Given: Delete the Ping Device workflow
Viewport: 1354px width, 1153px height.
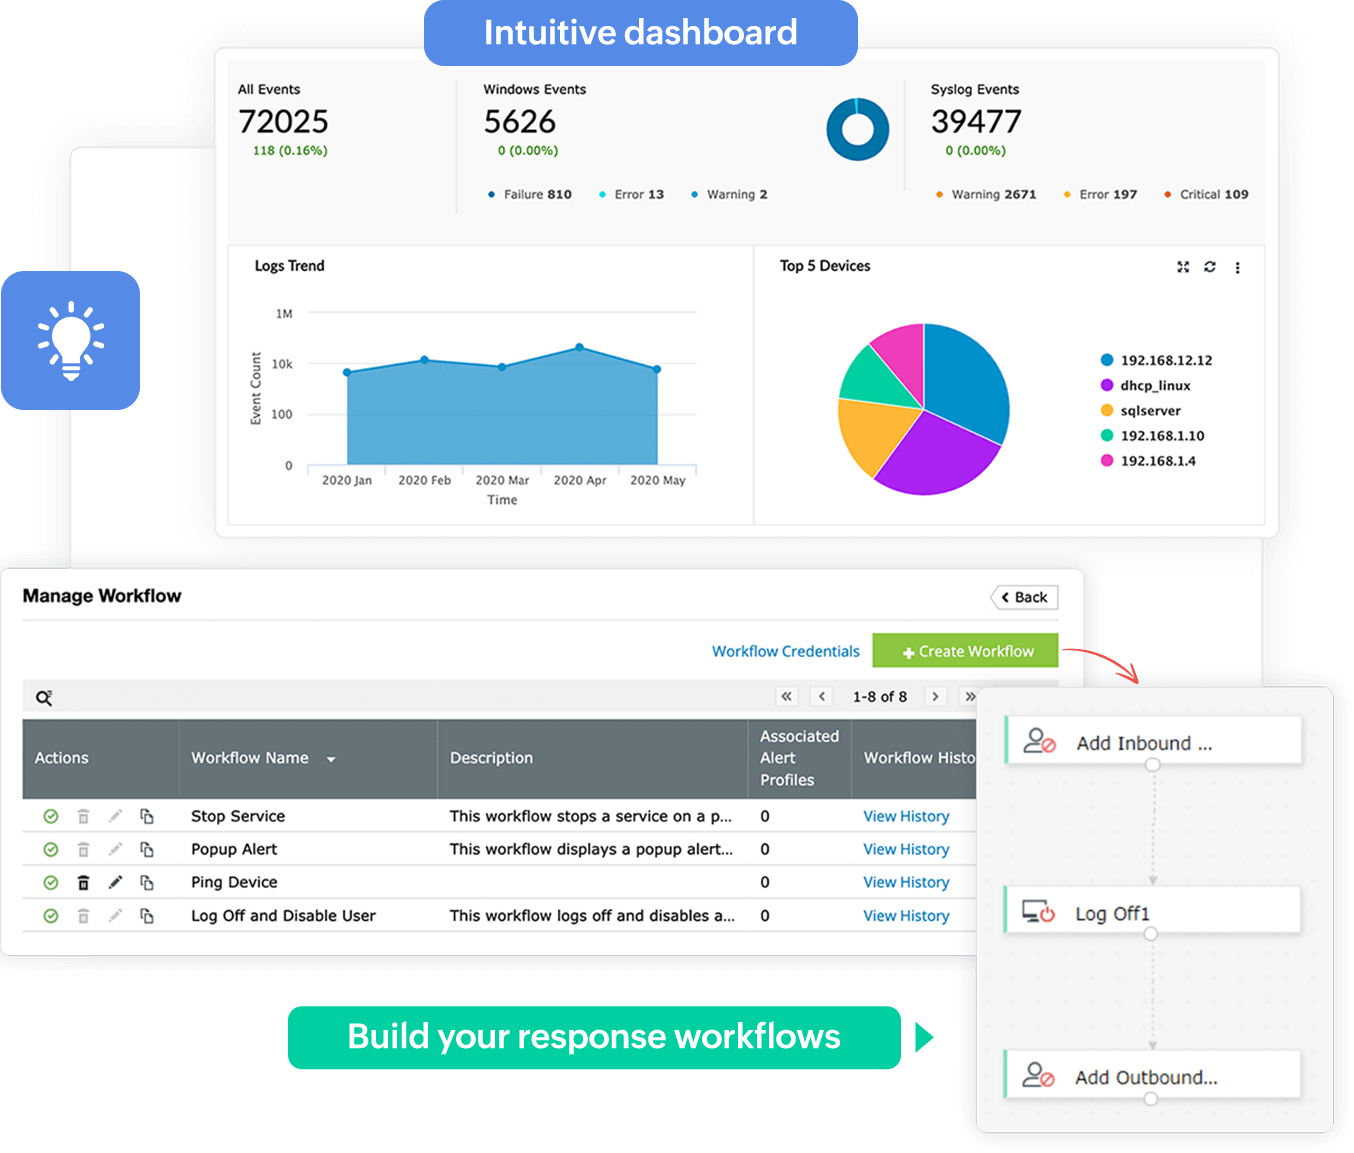Looking at the screenshot, I should tap(83, 882).
